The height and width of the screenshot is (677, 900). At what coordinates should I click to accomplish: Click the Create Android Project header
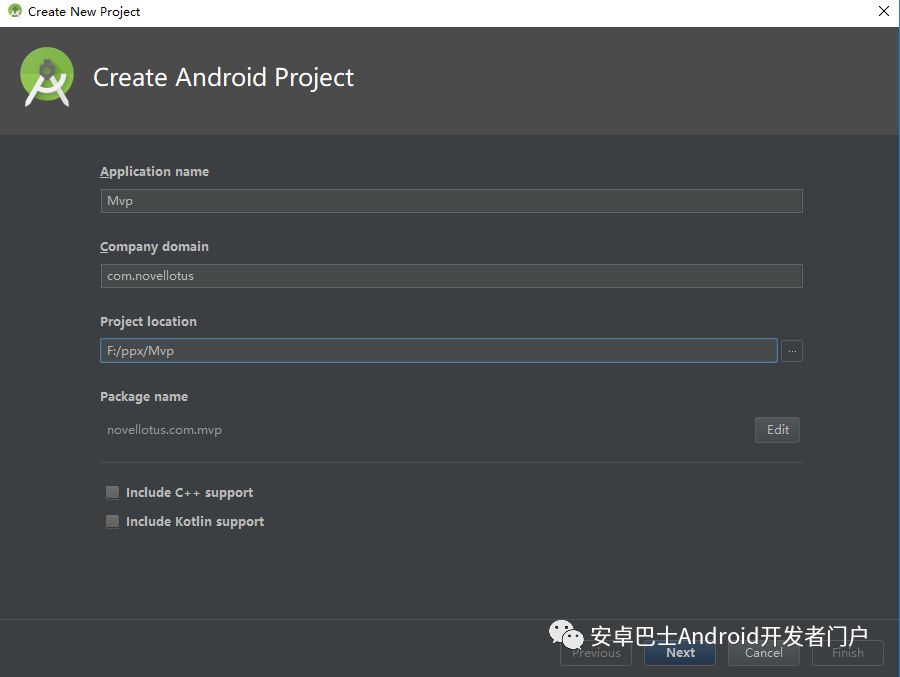tap(223, 77)
